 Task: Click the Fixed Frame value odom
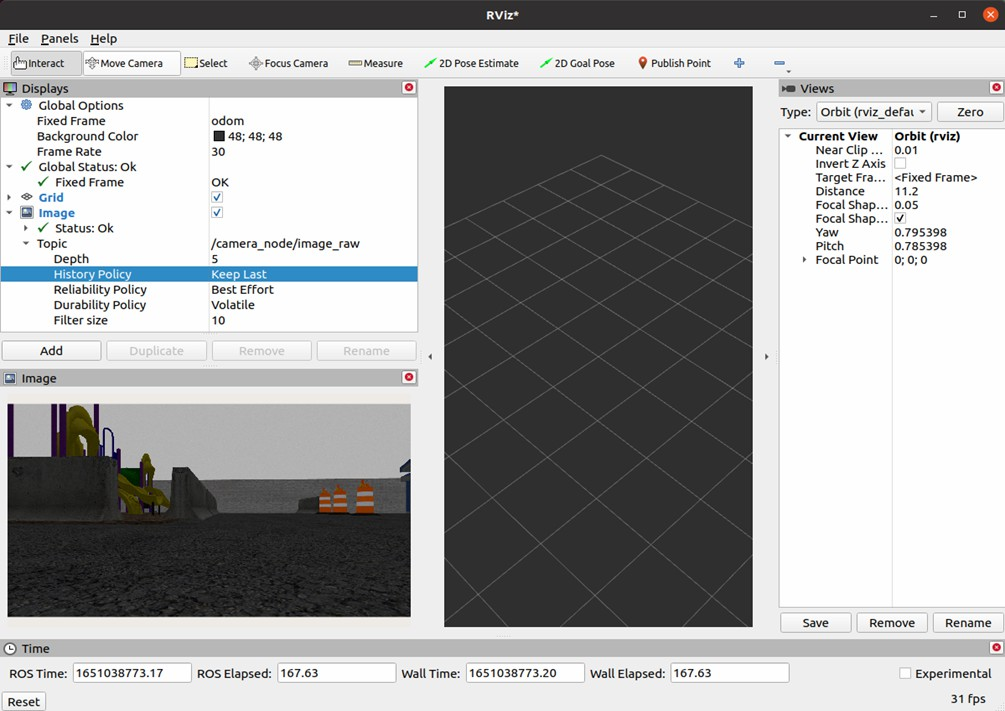pos(228,121)
